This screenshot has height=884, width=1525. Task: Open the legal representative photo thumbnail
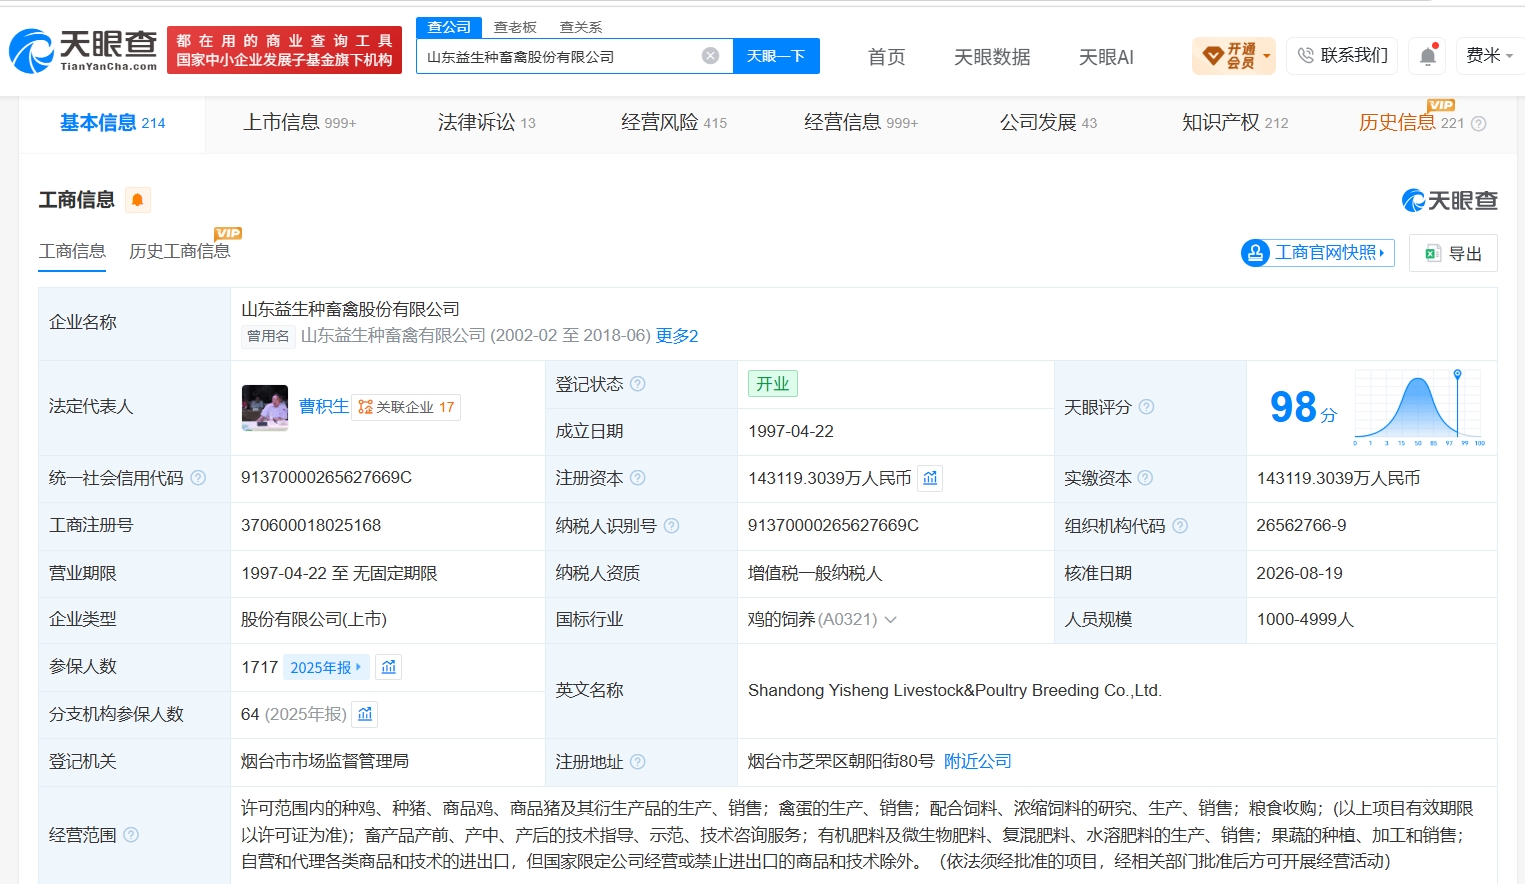click(265, 407)
